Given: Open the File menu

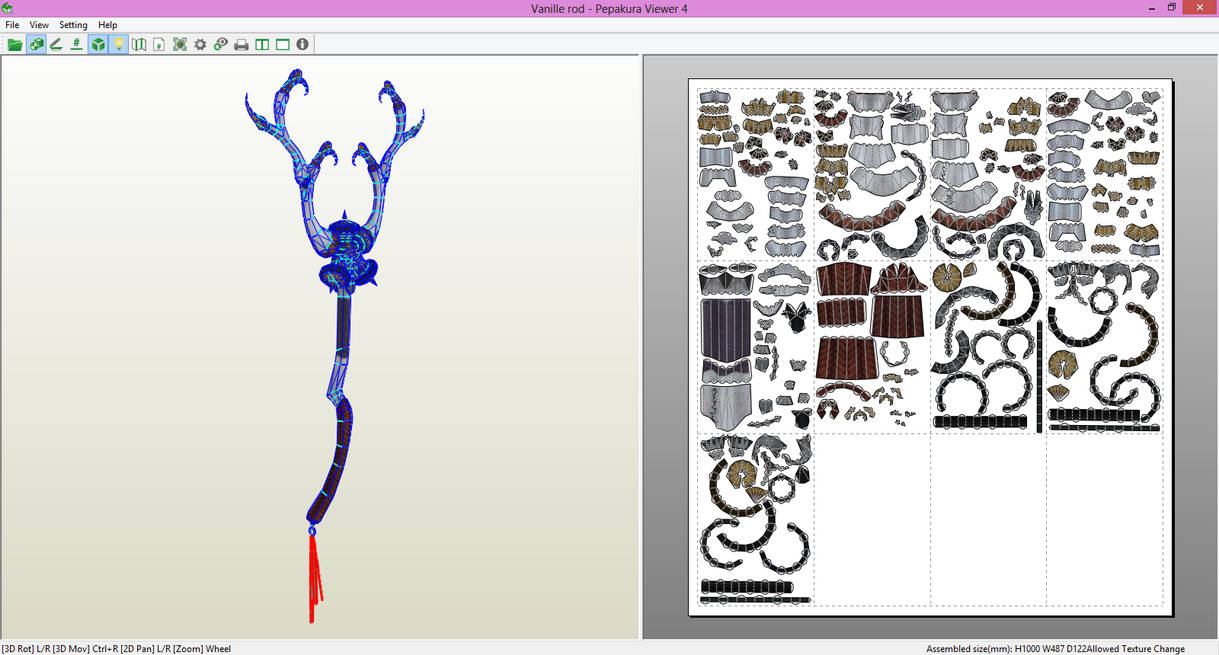Looking at the screenshot, I should 12,24.
